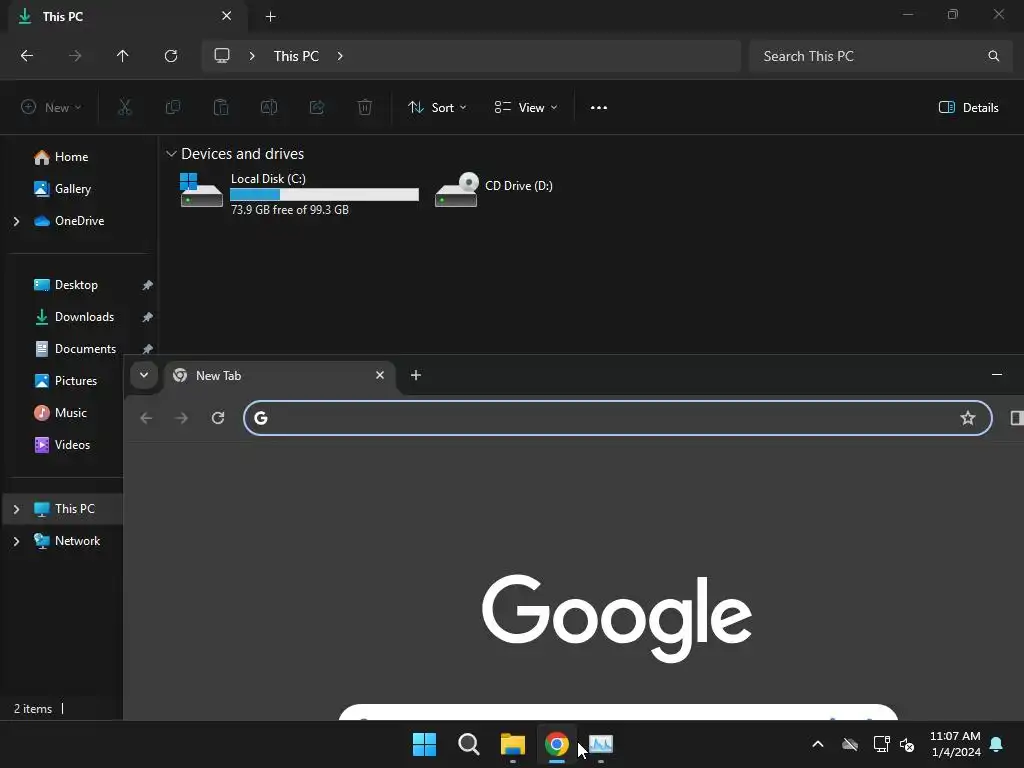Image resolution: width=1024 pixels, height=768 pixels.
Task: Click File Explorer on the taskbar
Action: 513,744
